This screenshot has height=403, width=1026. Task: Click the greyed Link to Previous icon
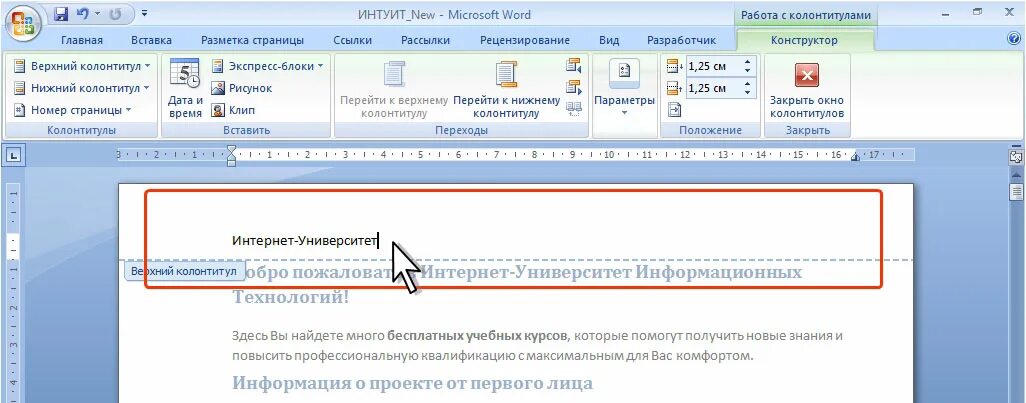point(574,109)
